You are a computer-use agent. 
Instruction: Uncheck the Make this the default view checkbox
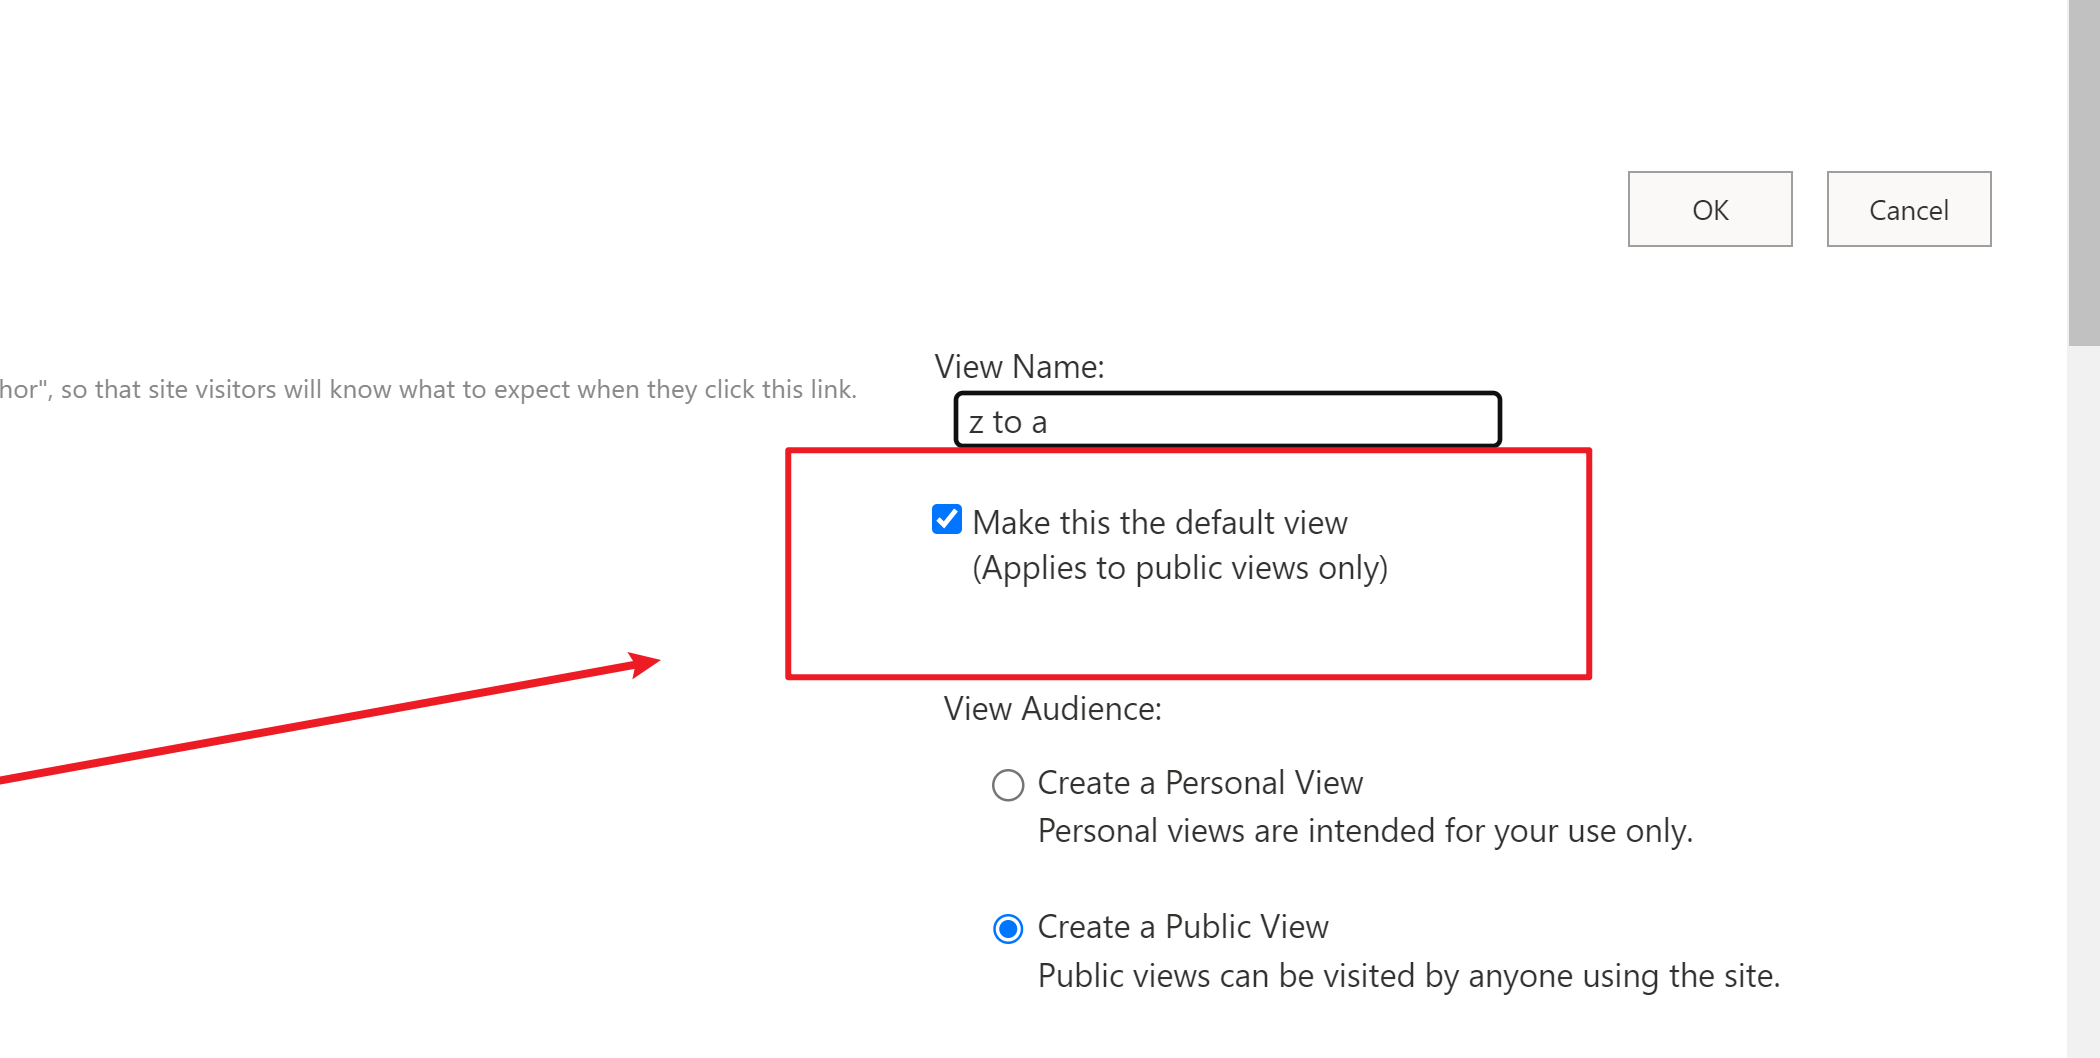pyautogui.click(x=947, y=520)
